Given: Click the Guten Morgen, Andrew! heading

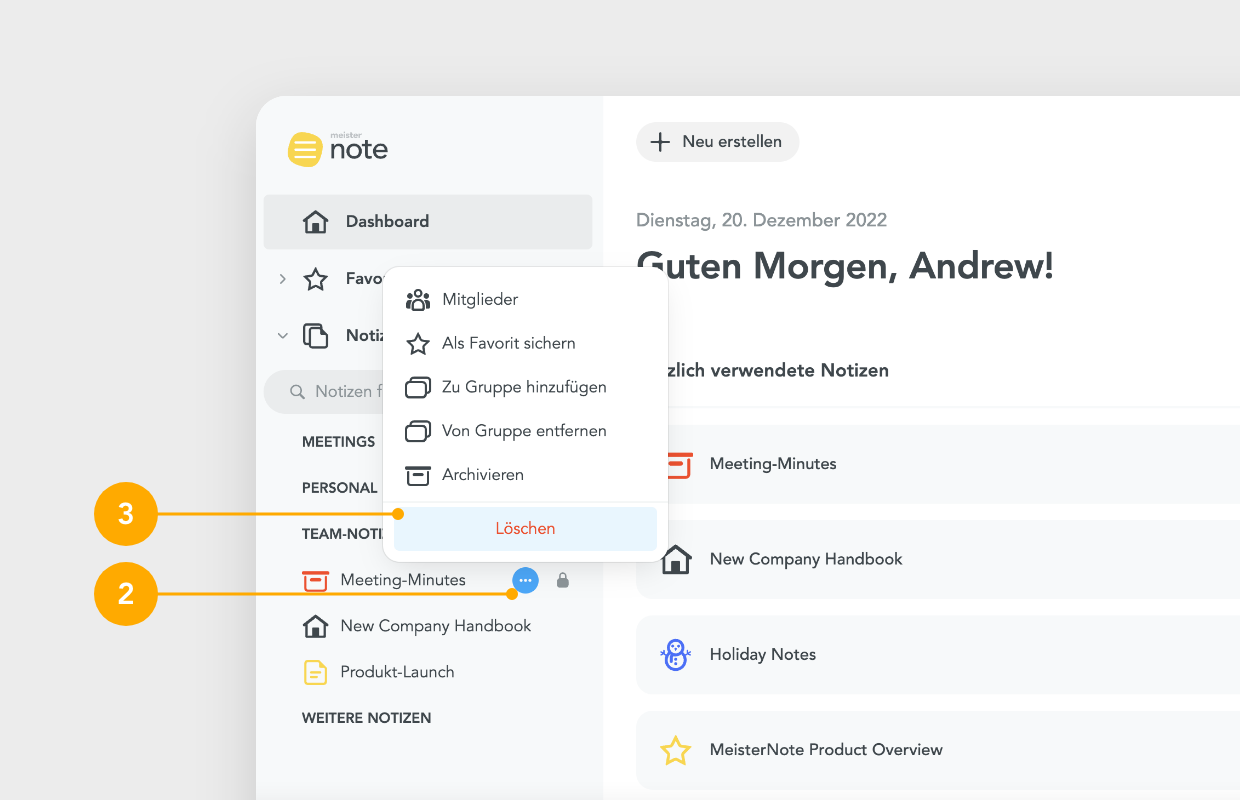Looking at the screenshot, I should coord(845,266).
